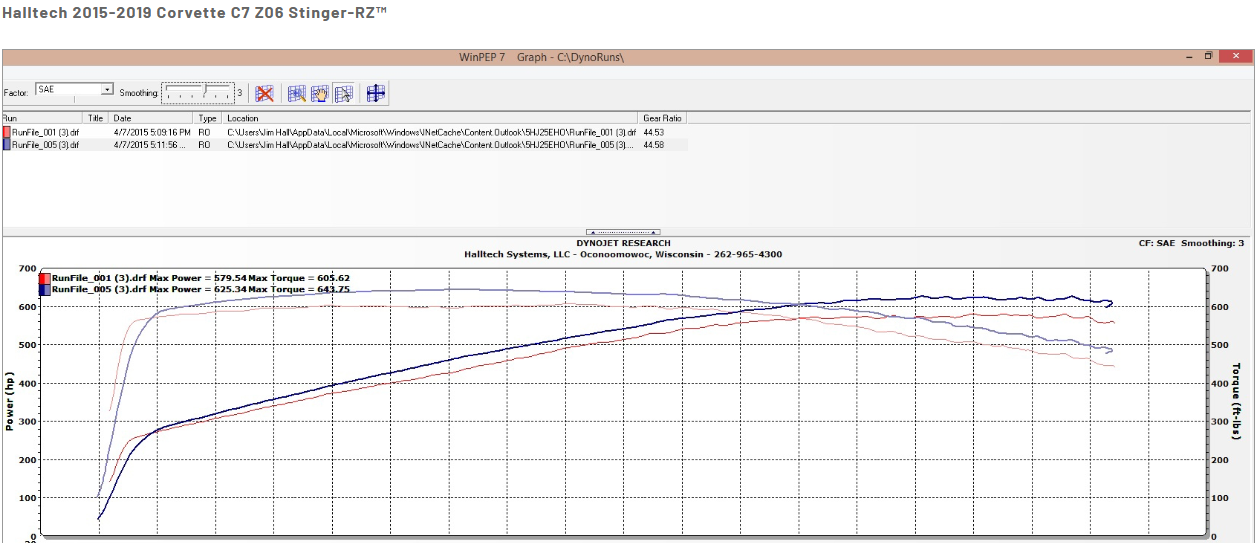Click the Halltech Corvette C7 Z06 Stinger-RZ heading
Viewport: 1257px width, 543px height.
click(195, 12)
